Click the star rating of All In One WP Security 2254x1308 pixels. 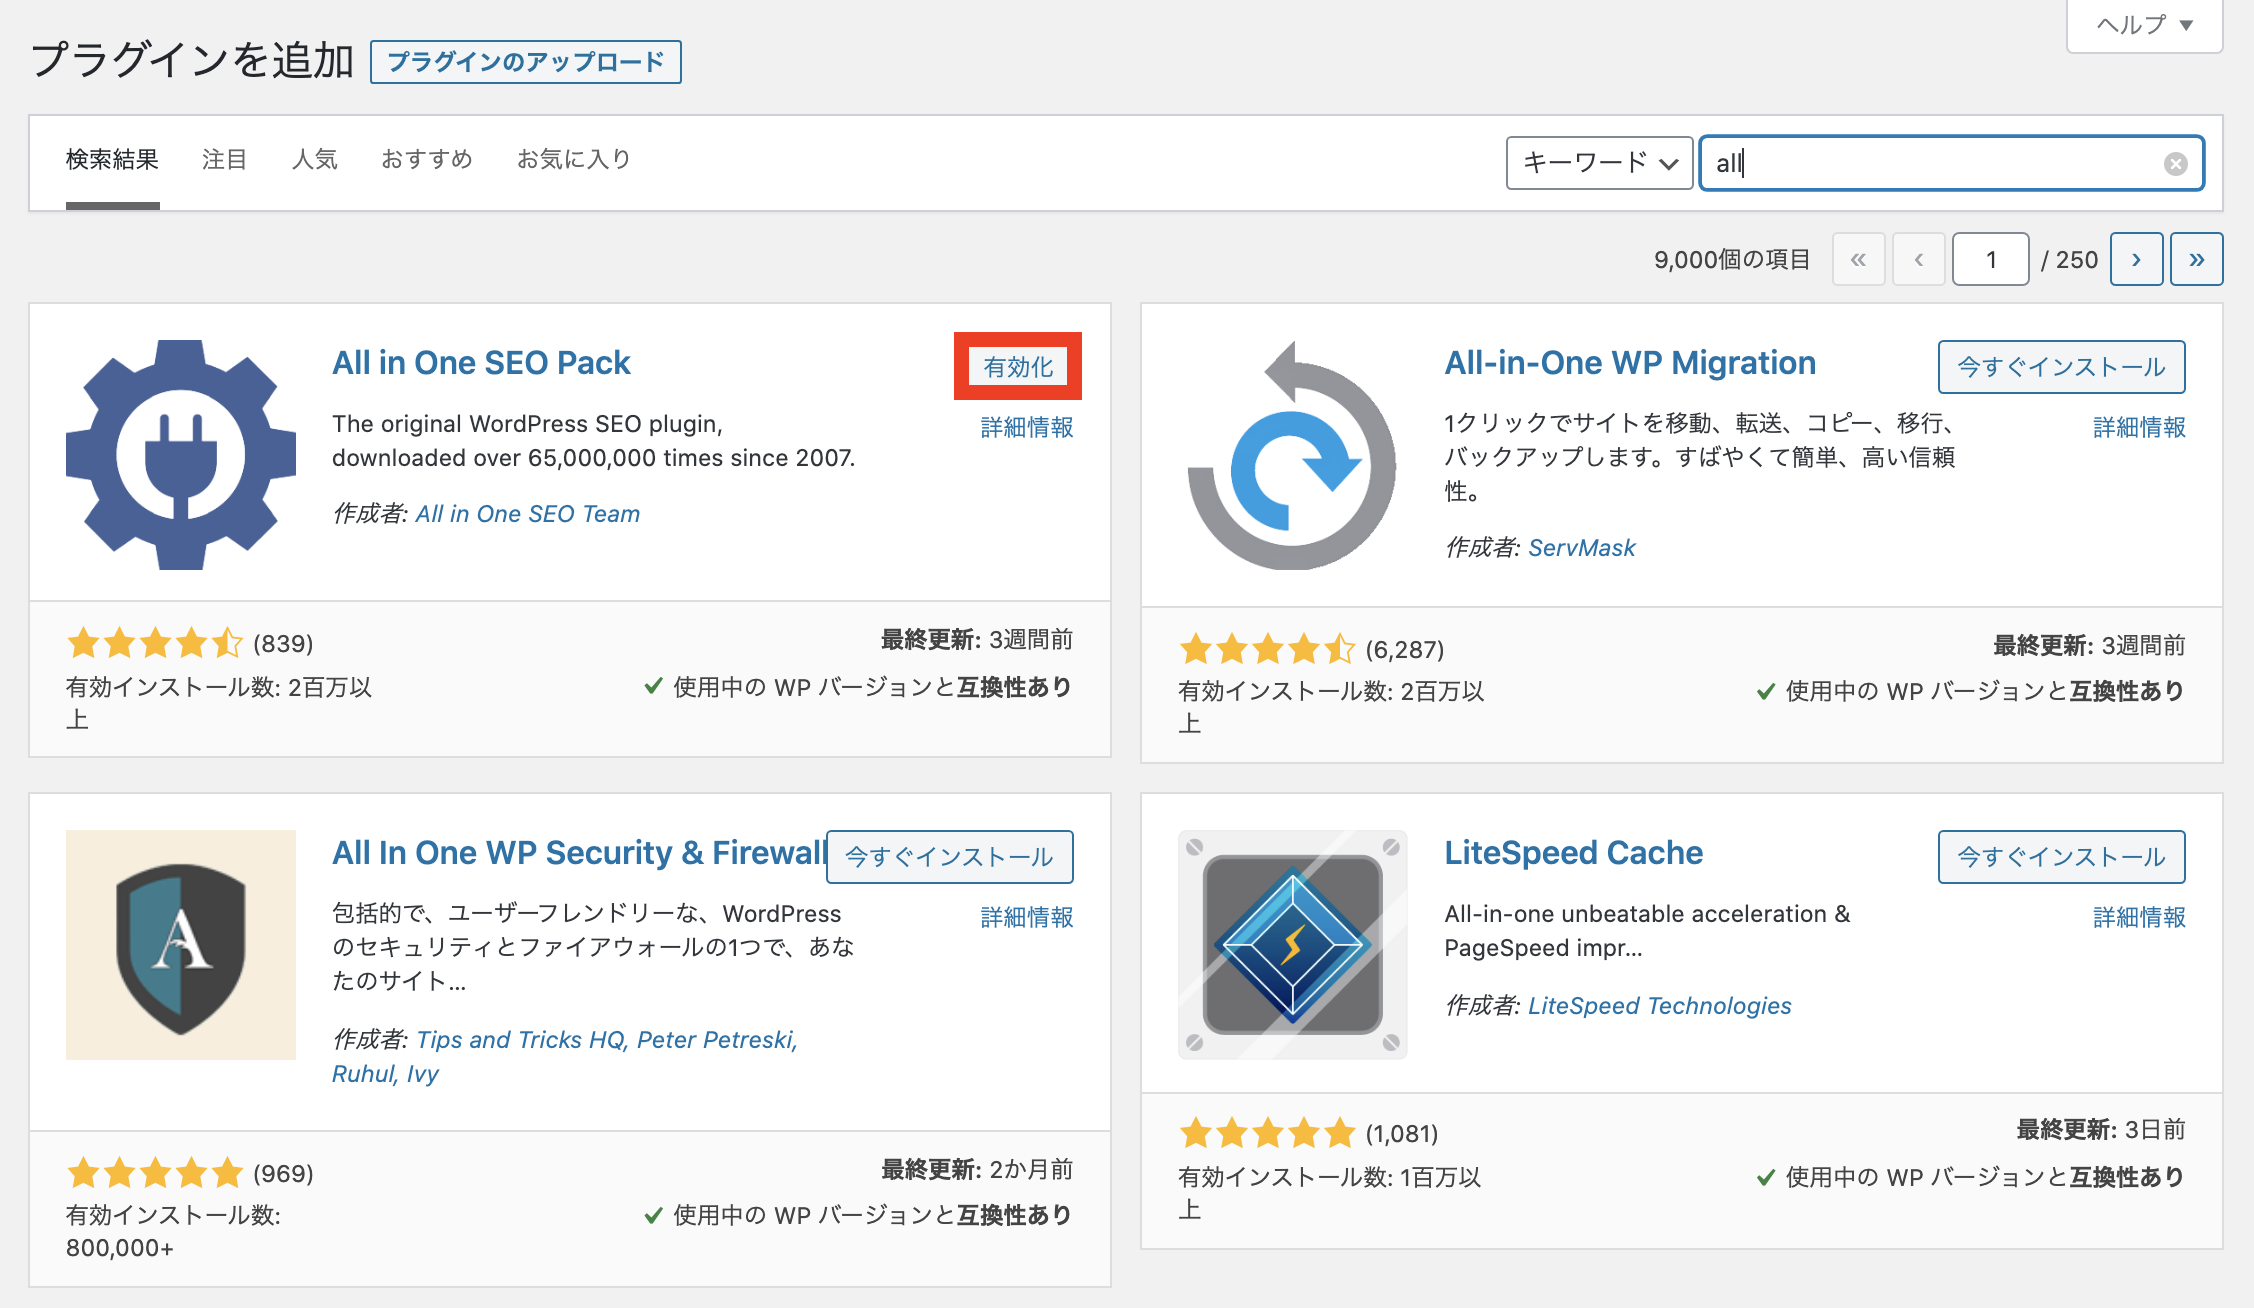pos(155,1173)
